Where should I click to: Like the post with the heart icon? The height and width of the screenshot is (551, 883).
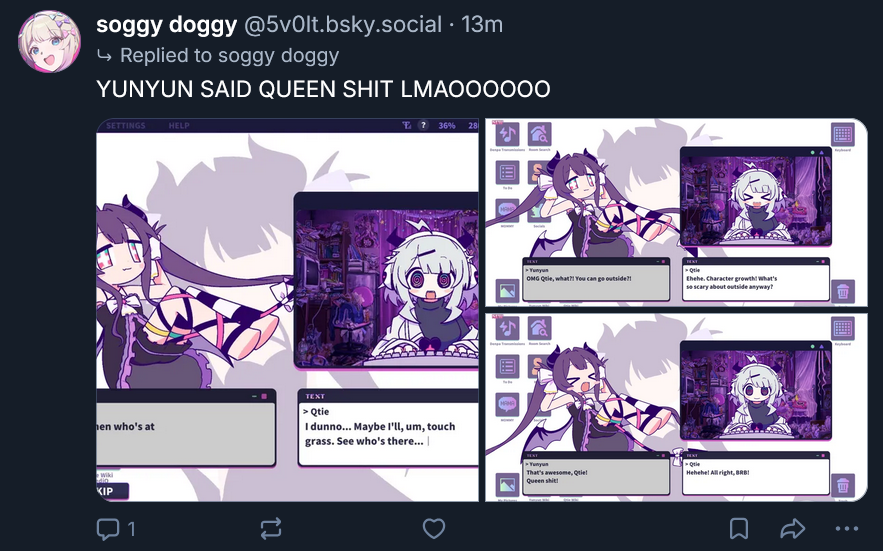[x=434, y=528]
